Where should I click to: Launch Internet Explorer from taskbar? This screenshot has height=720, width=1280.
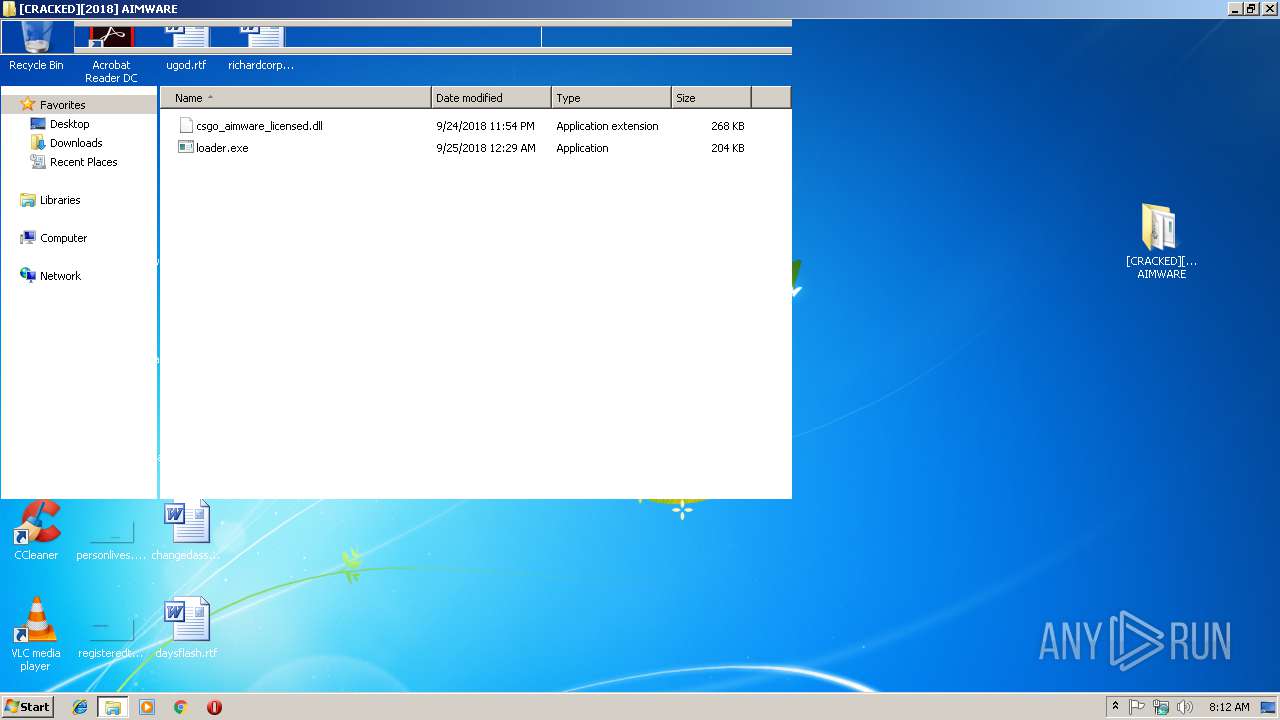click(80, 707)
